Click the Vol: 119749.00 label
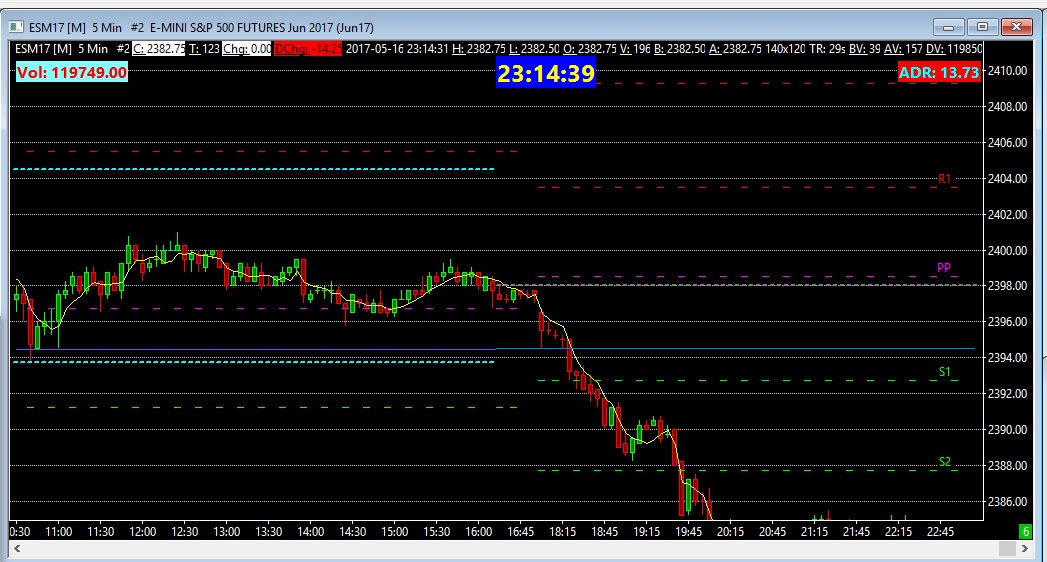Image resolution: width=1047 pixels, height=562 pixels. (x=72, y=72)
